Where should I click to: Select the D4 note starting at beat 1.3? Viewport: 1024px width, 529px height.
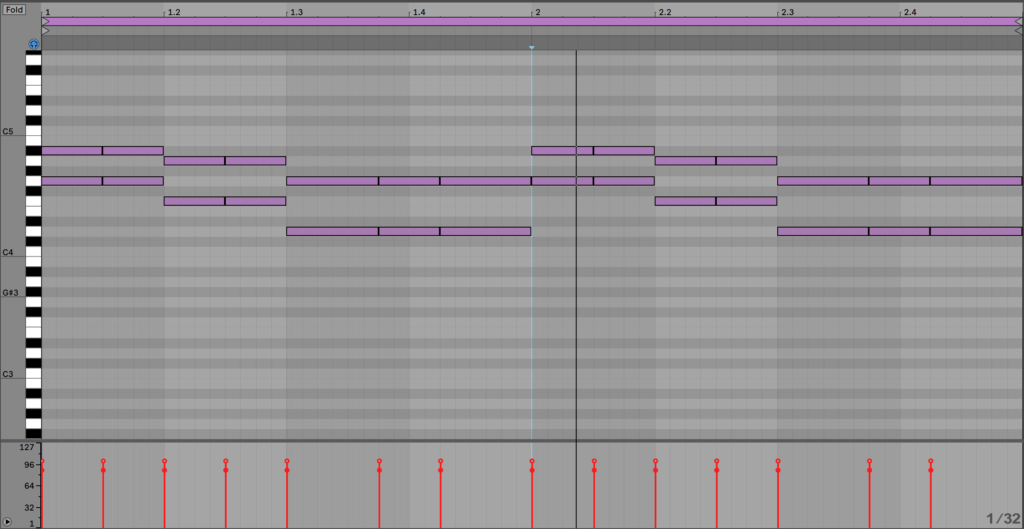pyautogui.click(x=333, y=231)
